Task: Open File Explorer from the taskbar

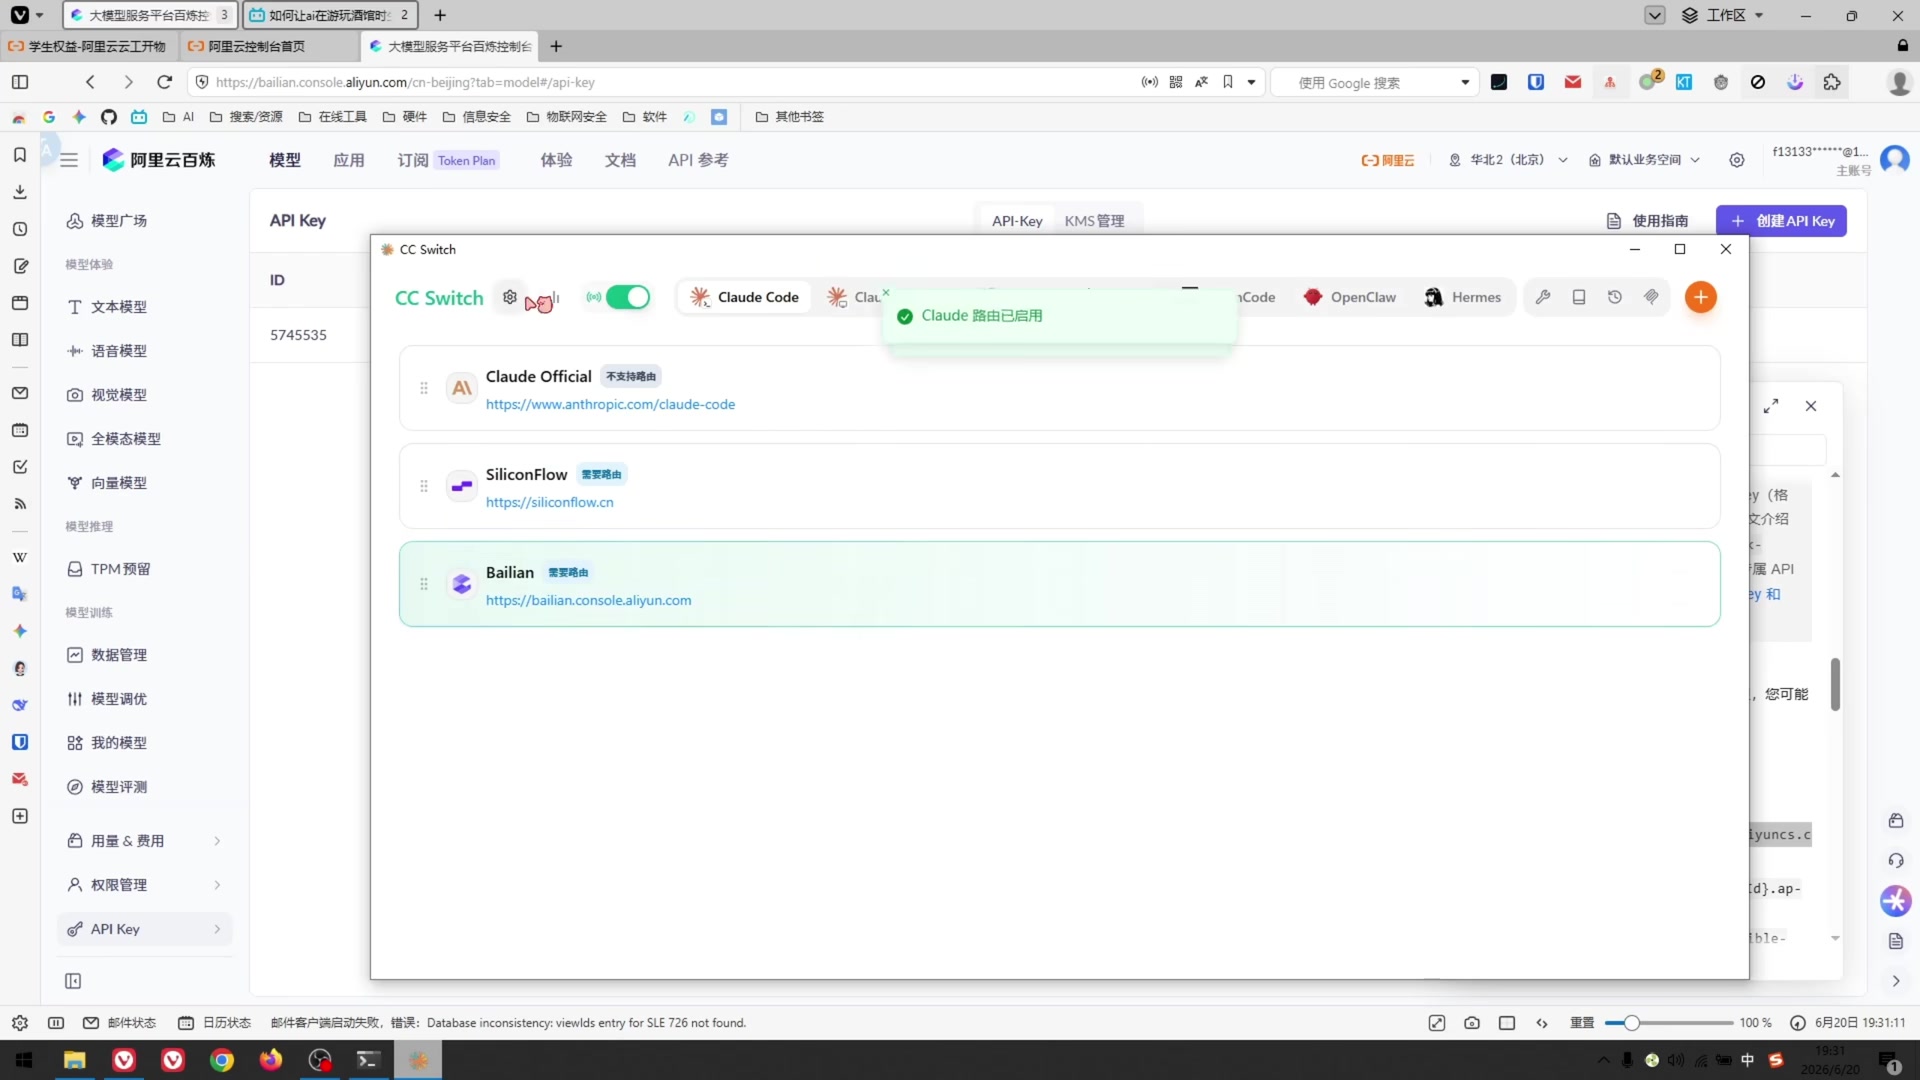Action: (75, 1060)
